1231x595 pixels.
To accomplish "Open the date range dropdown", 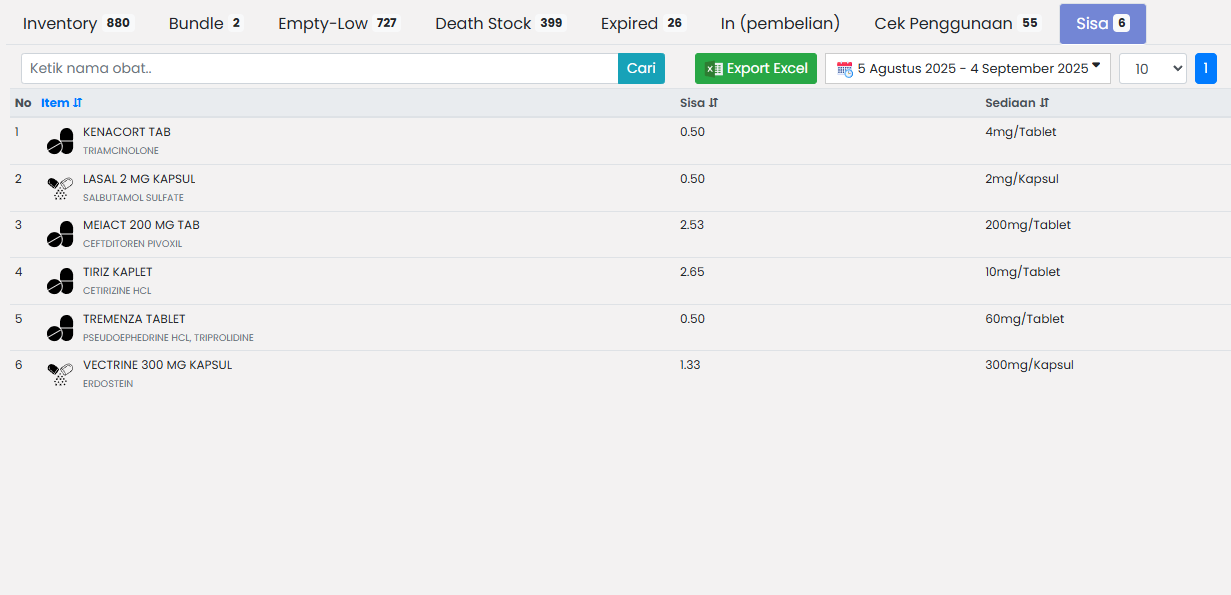I will pyautogui.click(x=967, y=69).
